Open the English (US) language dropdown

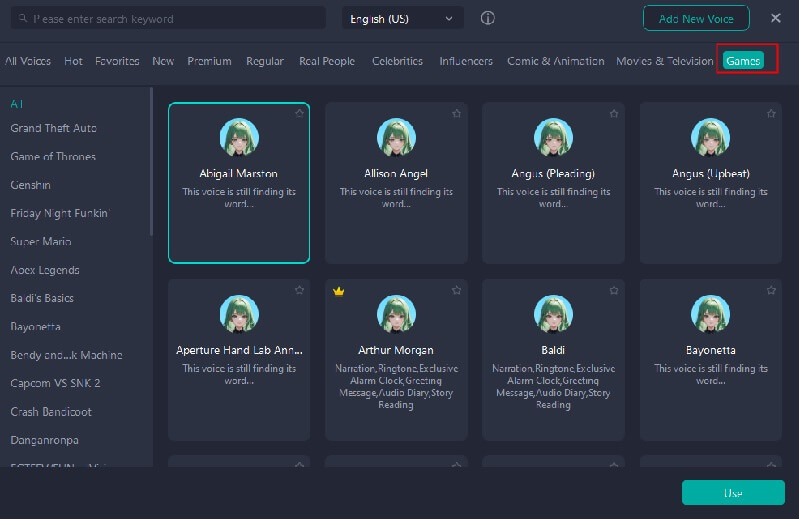pyautogui.click(x=402, y=18)
